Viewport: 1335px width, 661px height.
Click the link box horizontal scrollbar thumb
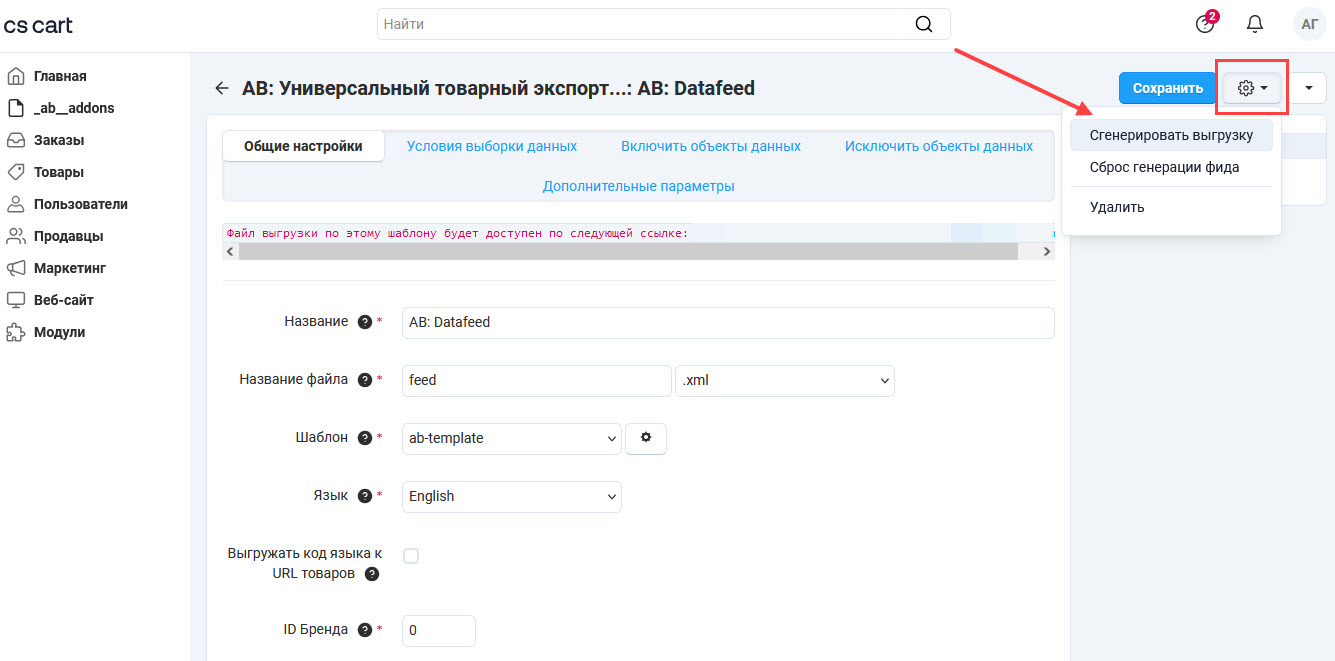[628, 252]
